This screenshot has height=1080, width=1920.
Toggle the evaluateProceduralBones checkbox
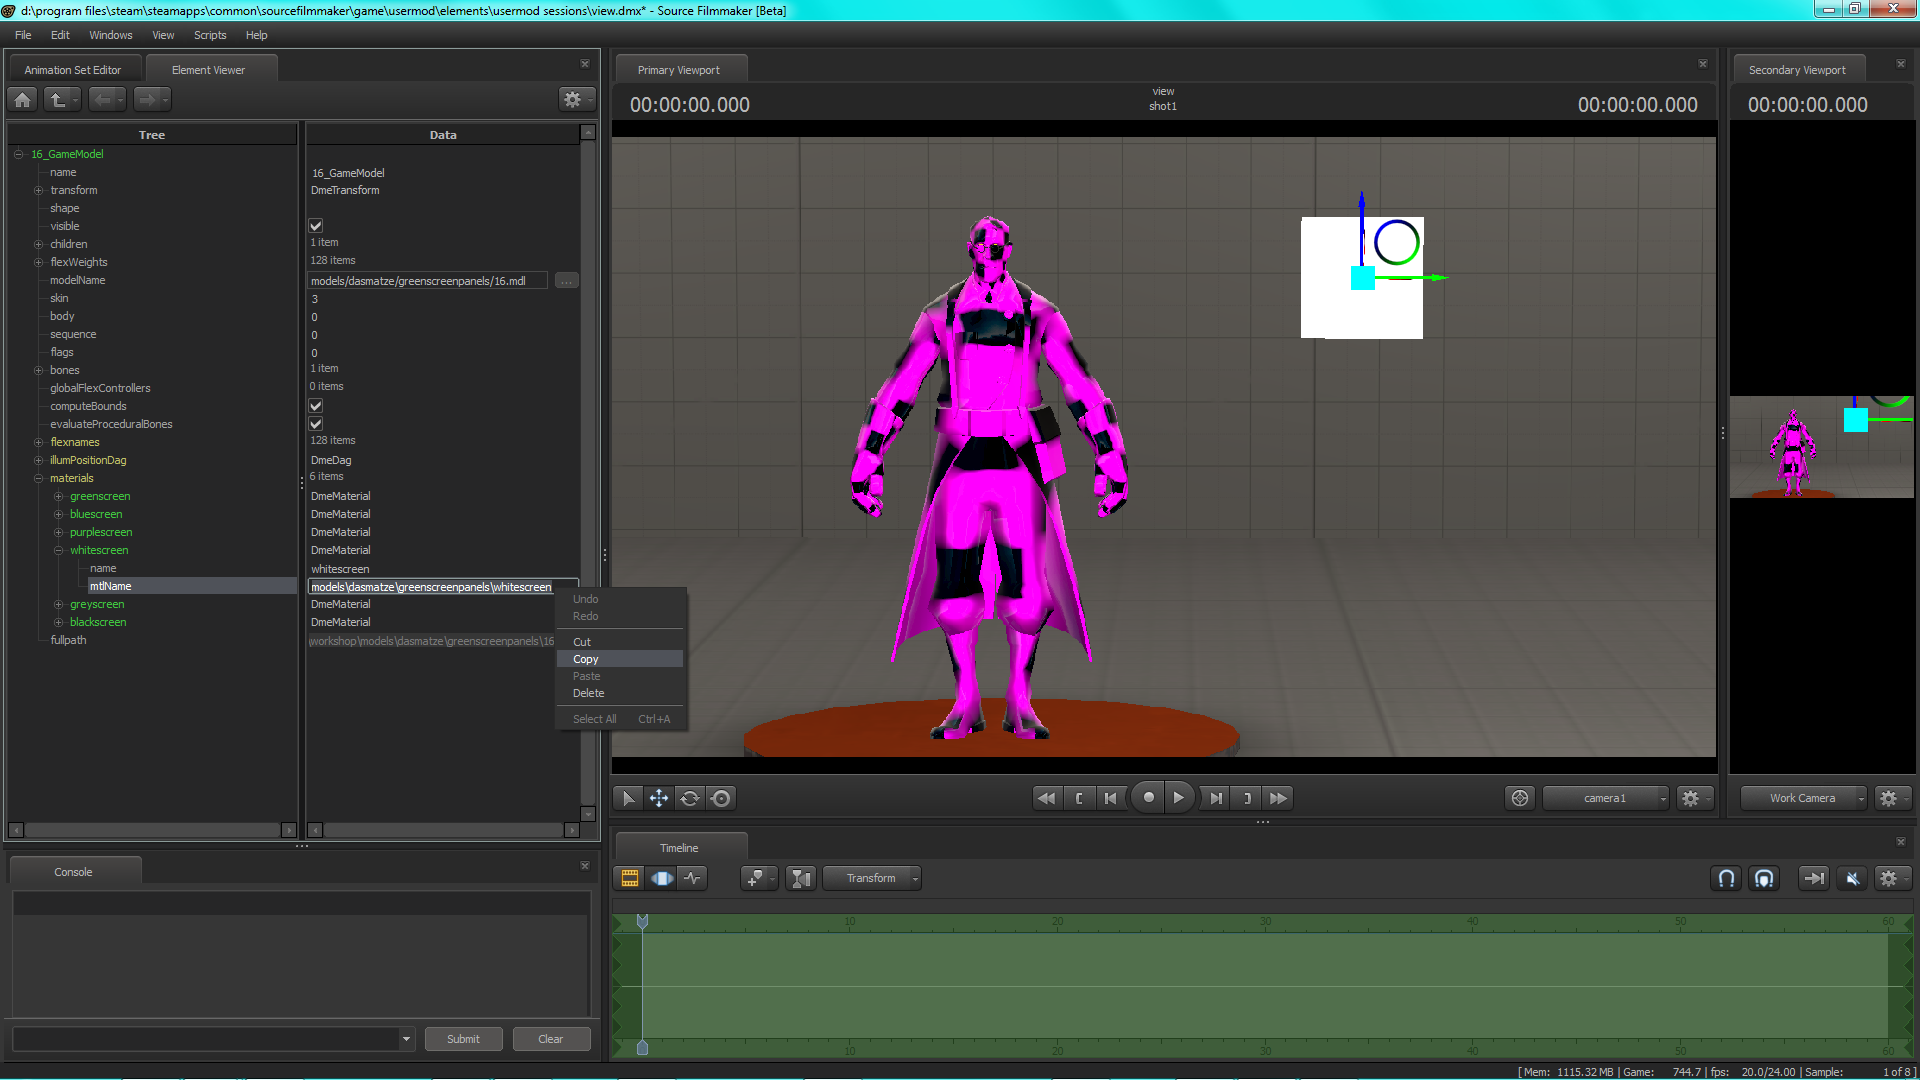pyautogui.click(x=316, y=424)
